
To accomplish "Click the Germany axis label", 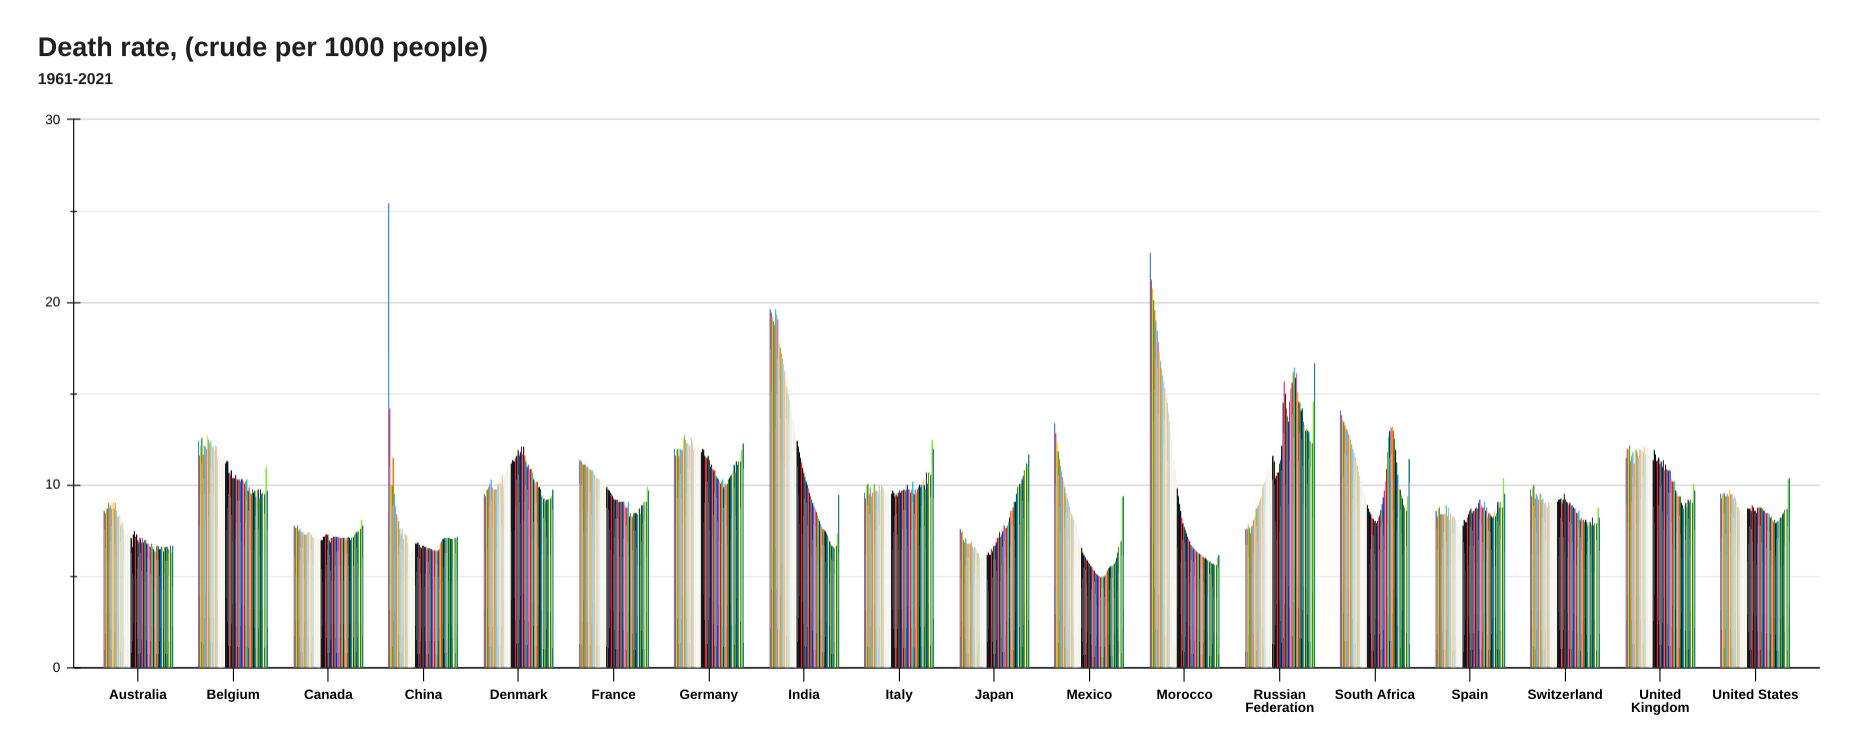I will 708,694.
